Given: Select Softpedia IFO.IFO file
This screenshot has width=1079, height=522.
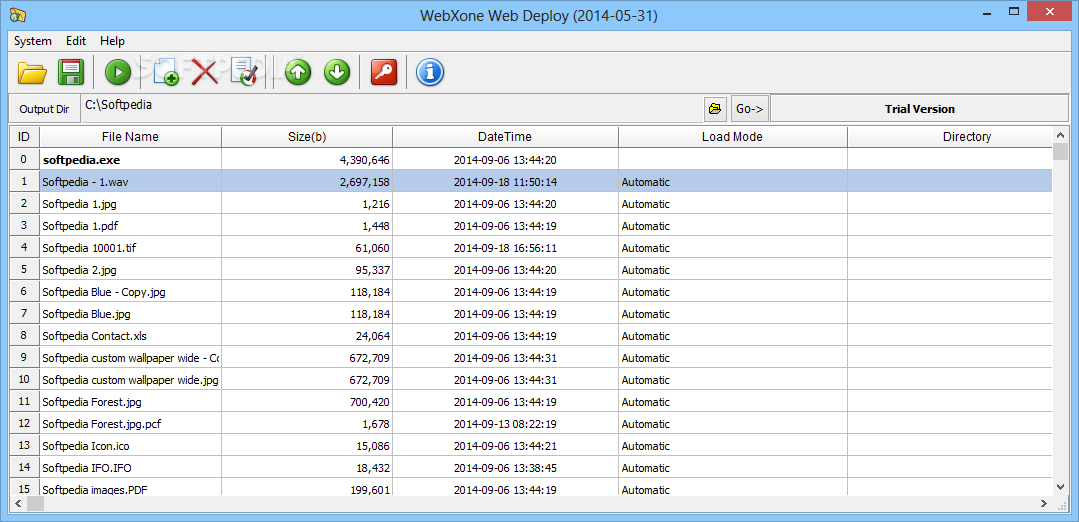Looking at the screenshot, I should coord(87,468).
